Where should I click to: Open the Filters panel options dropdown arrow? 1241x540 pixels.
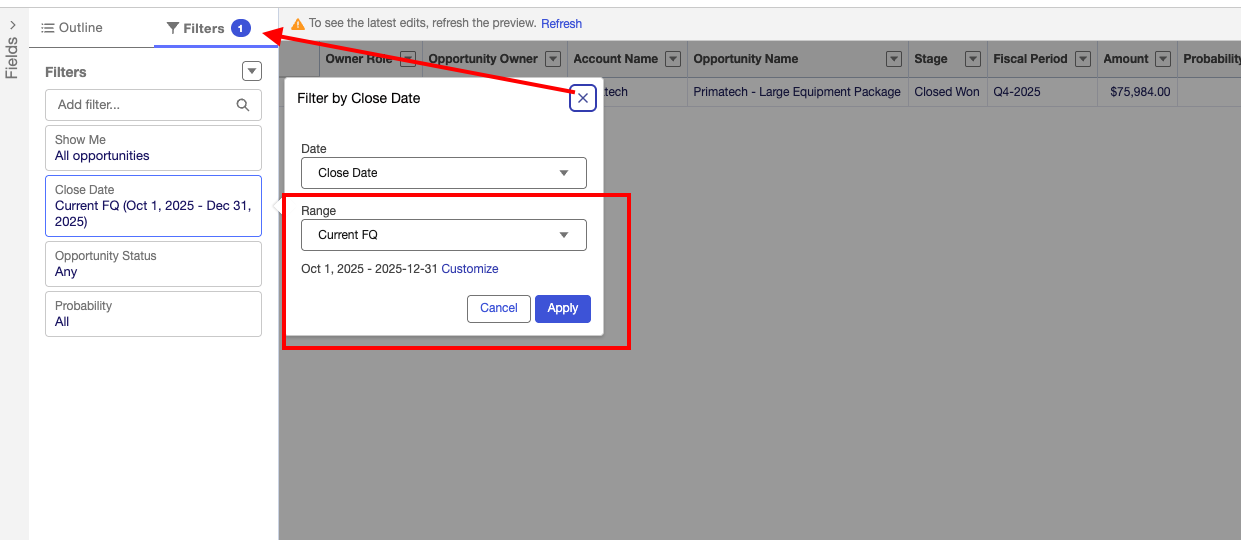tap(252, 71)
